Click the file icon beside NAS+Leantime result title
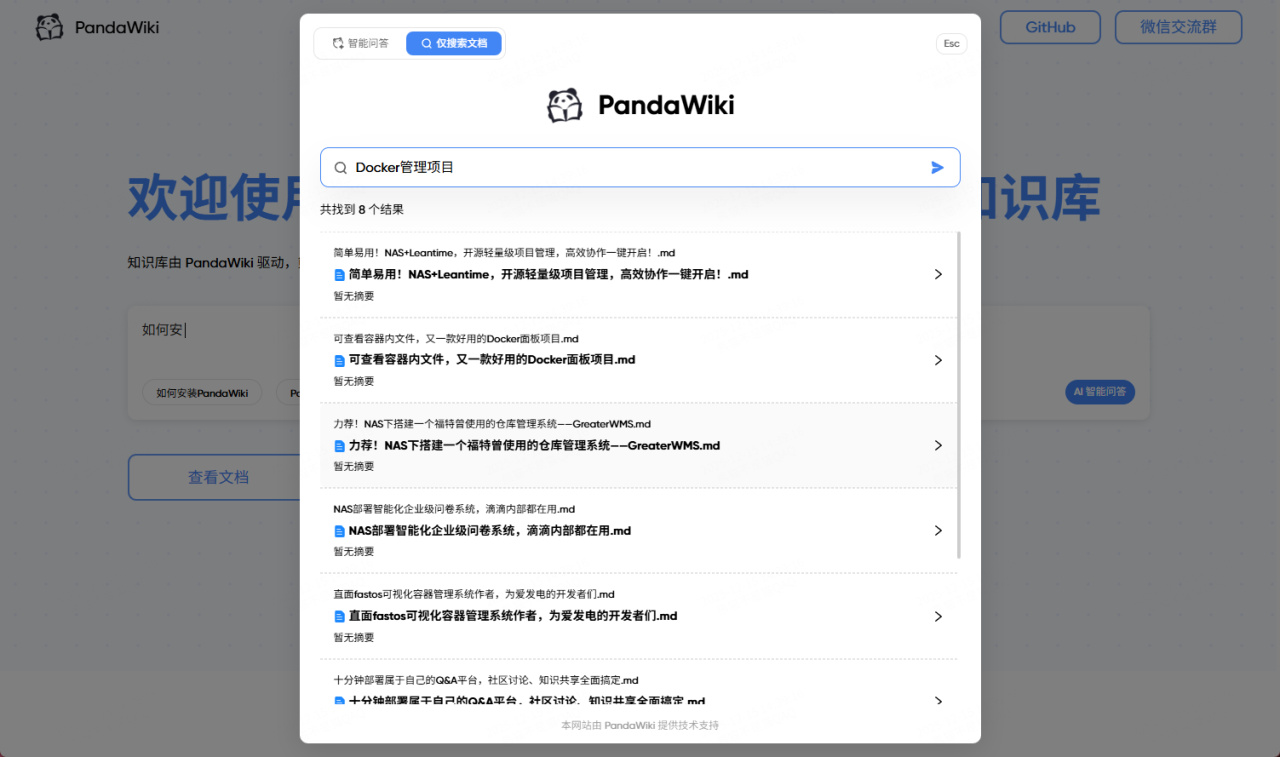1280x757 pixels. 340,274
